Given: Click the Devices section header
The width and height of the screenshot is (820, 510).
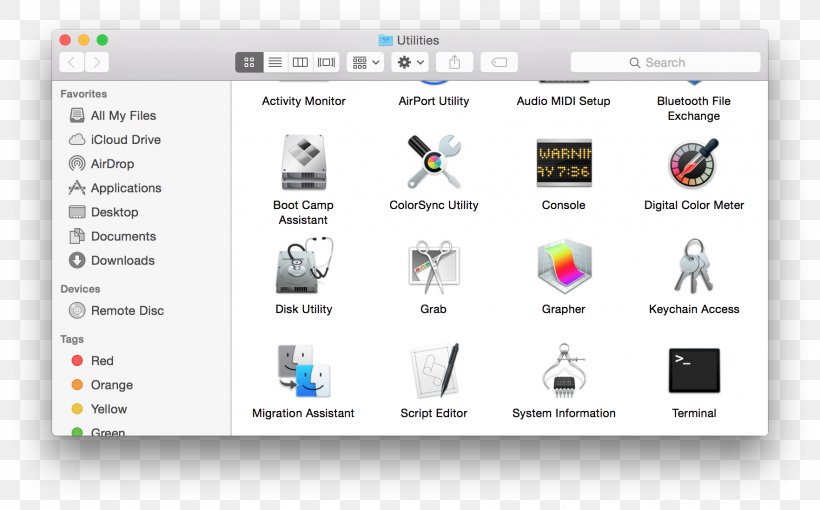Looking at the screenshot, I should click(x=80, y=289).
